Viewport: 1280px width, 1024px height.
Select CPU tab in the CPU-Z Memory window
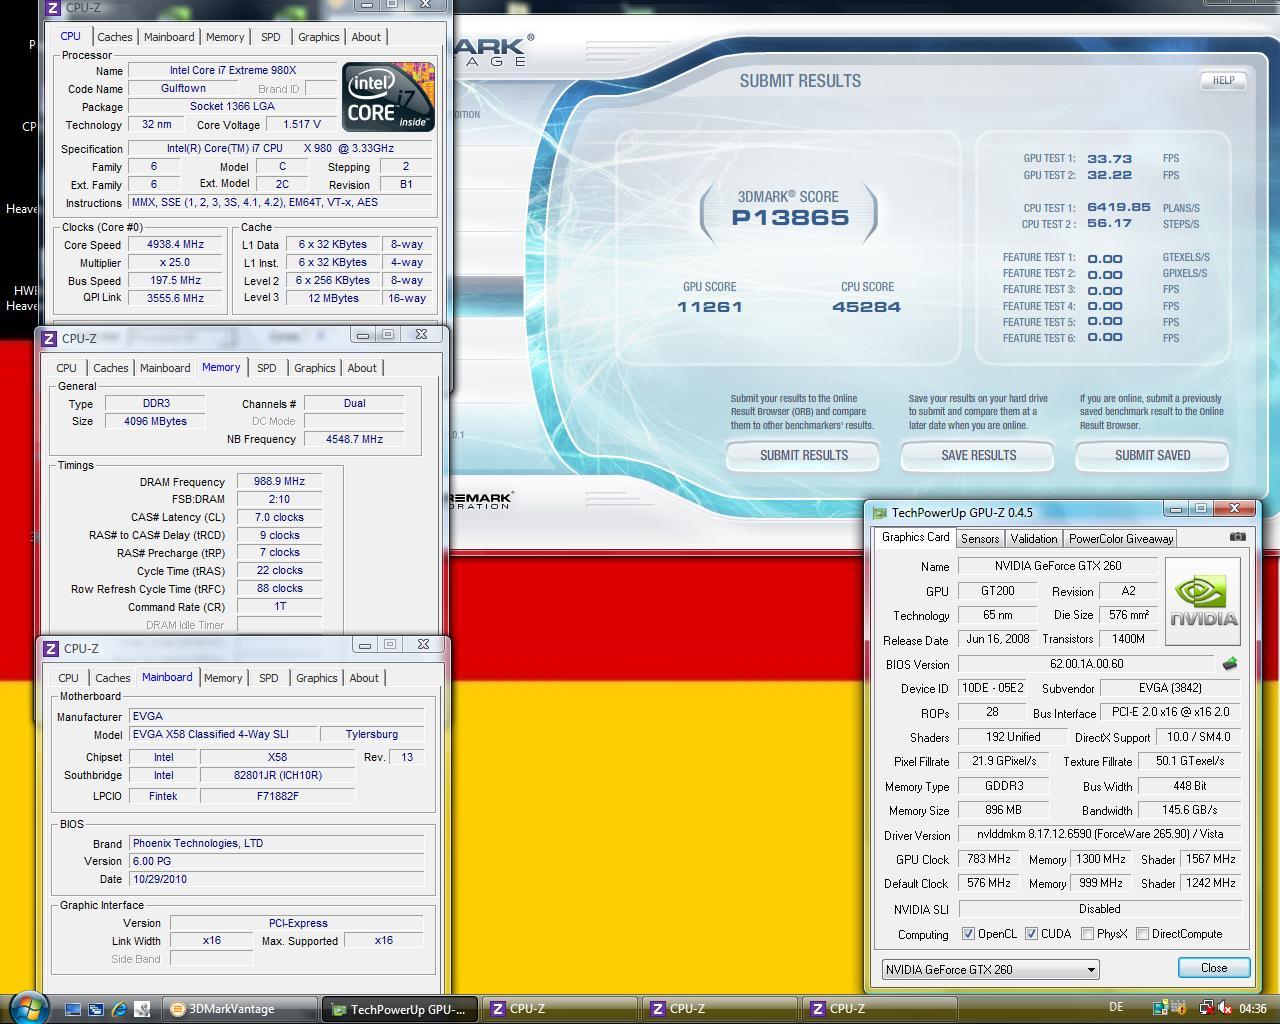point(66,368)
